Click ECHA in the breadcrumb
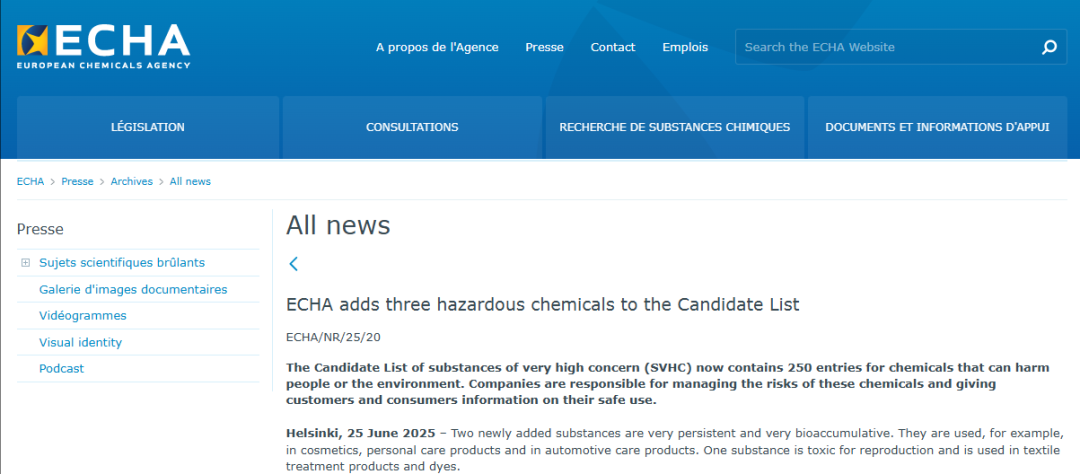The width and height of the screenshot is (1080, 474). (30, 181)
